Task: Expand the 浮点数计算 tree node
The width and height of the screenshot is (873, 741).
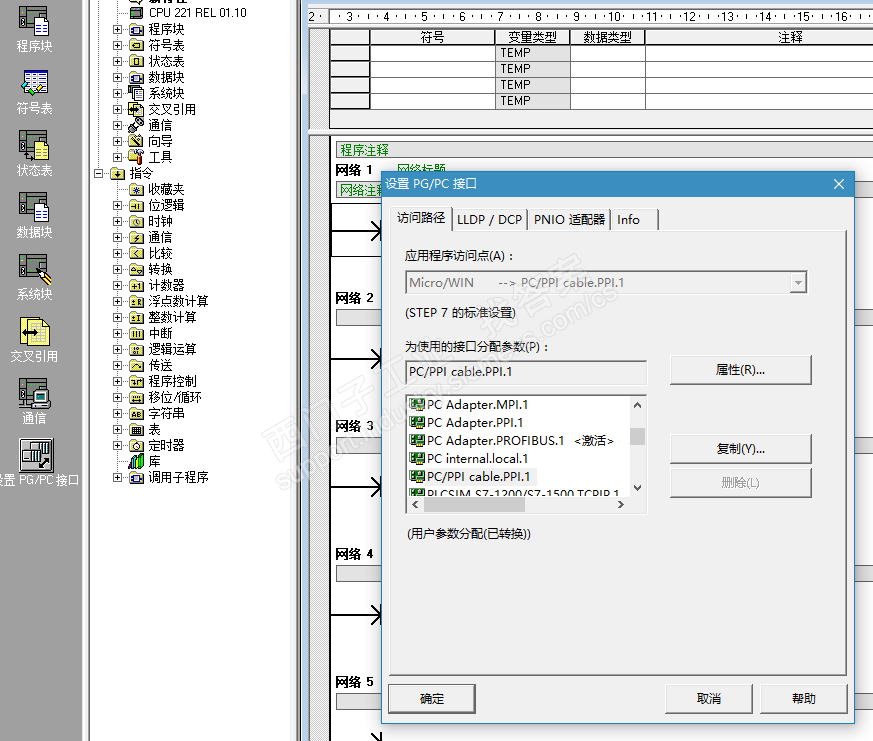Action: point(117,302)
